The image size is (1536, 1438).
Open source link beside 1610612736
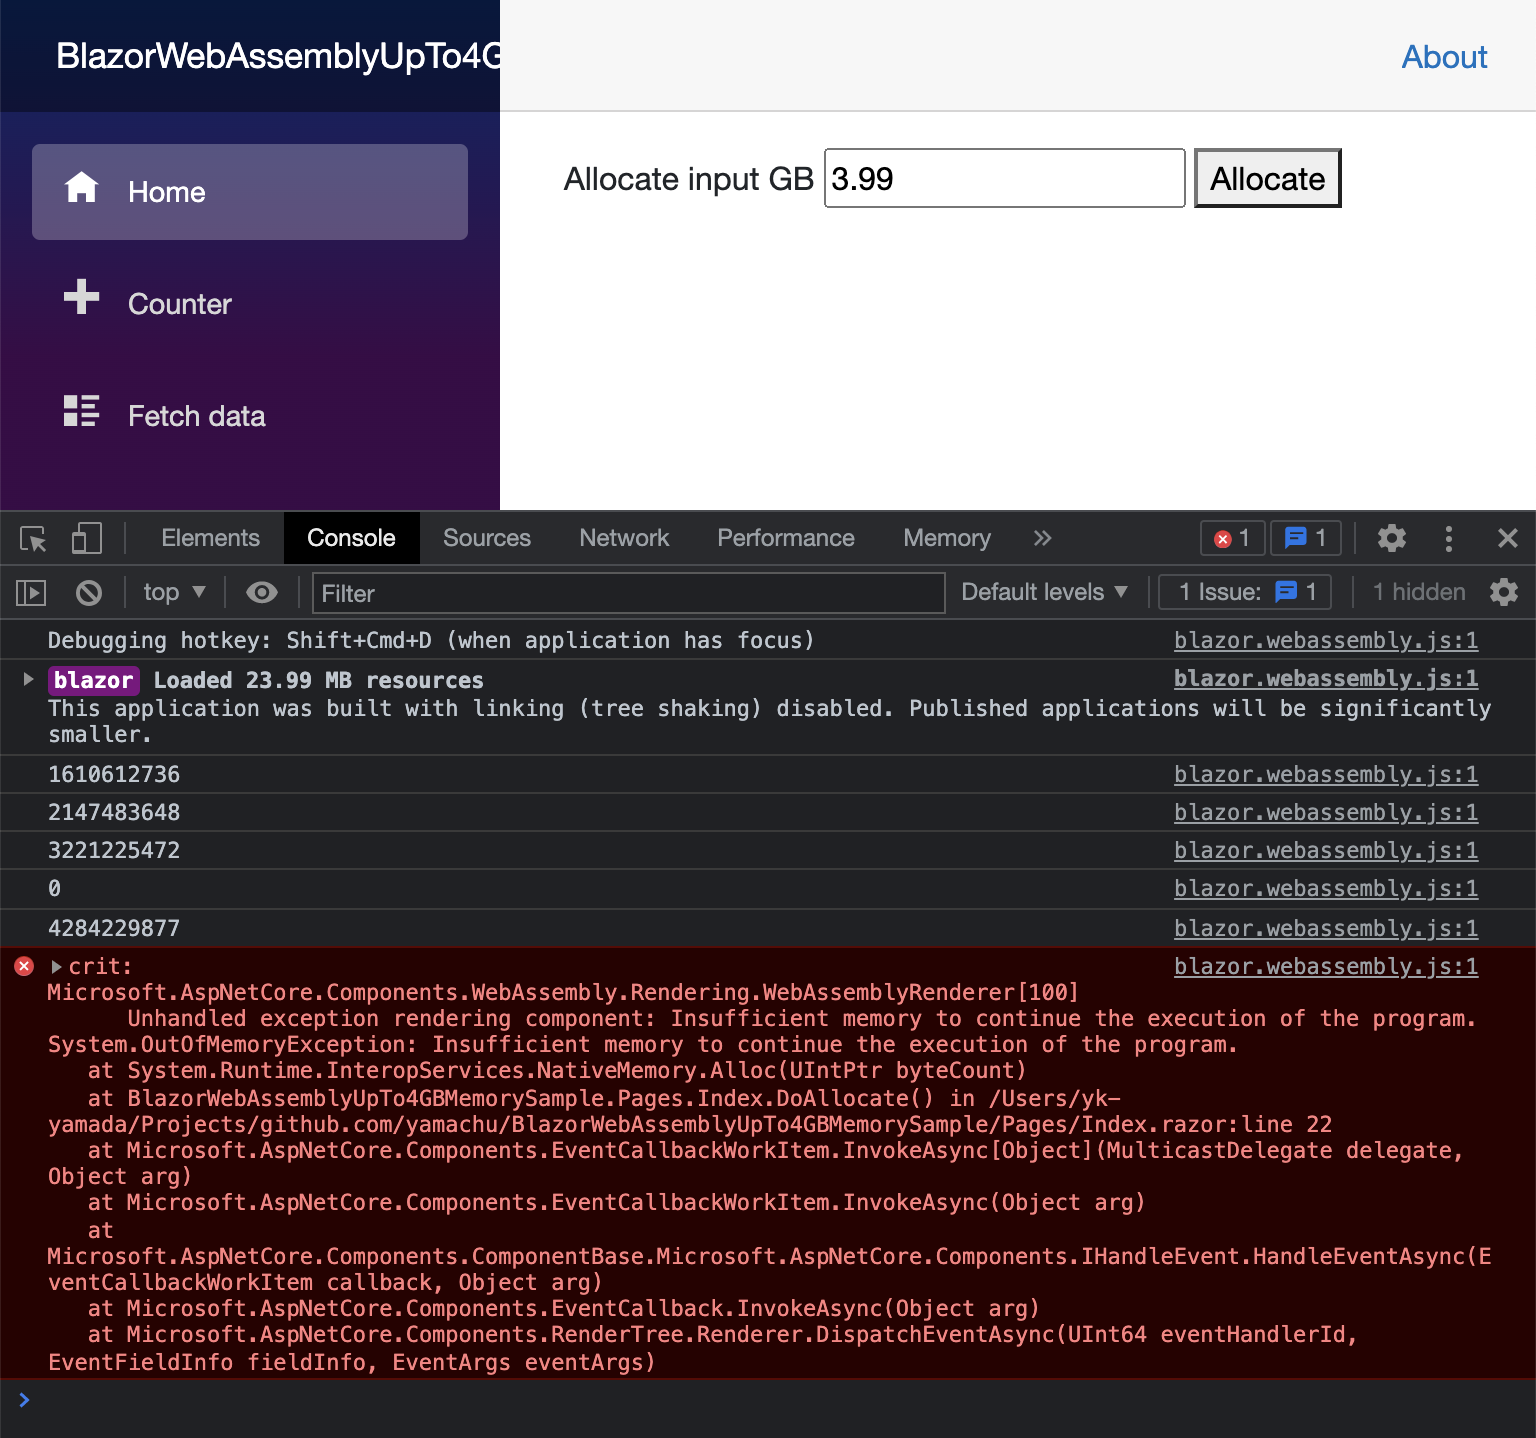[x=1325, y=774]
